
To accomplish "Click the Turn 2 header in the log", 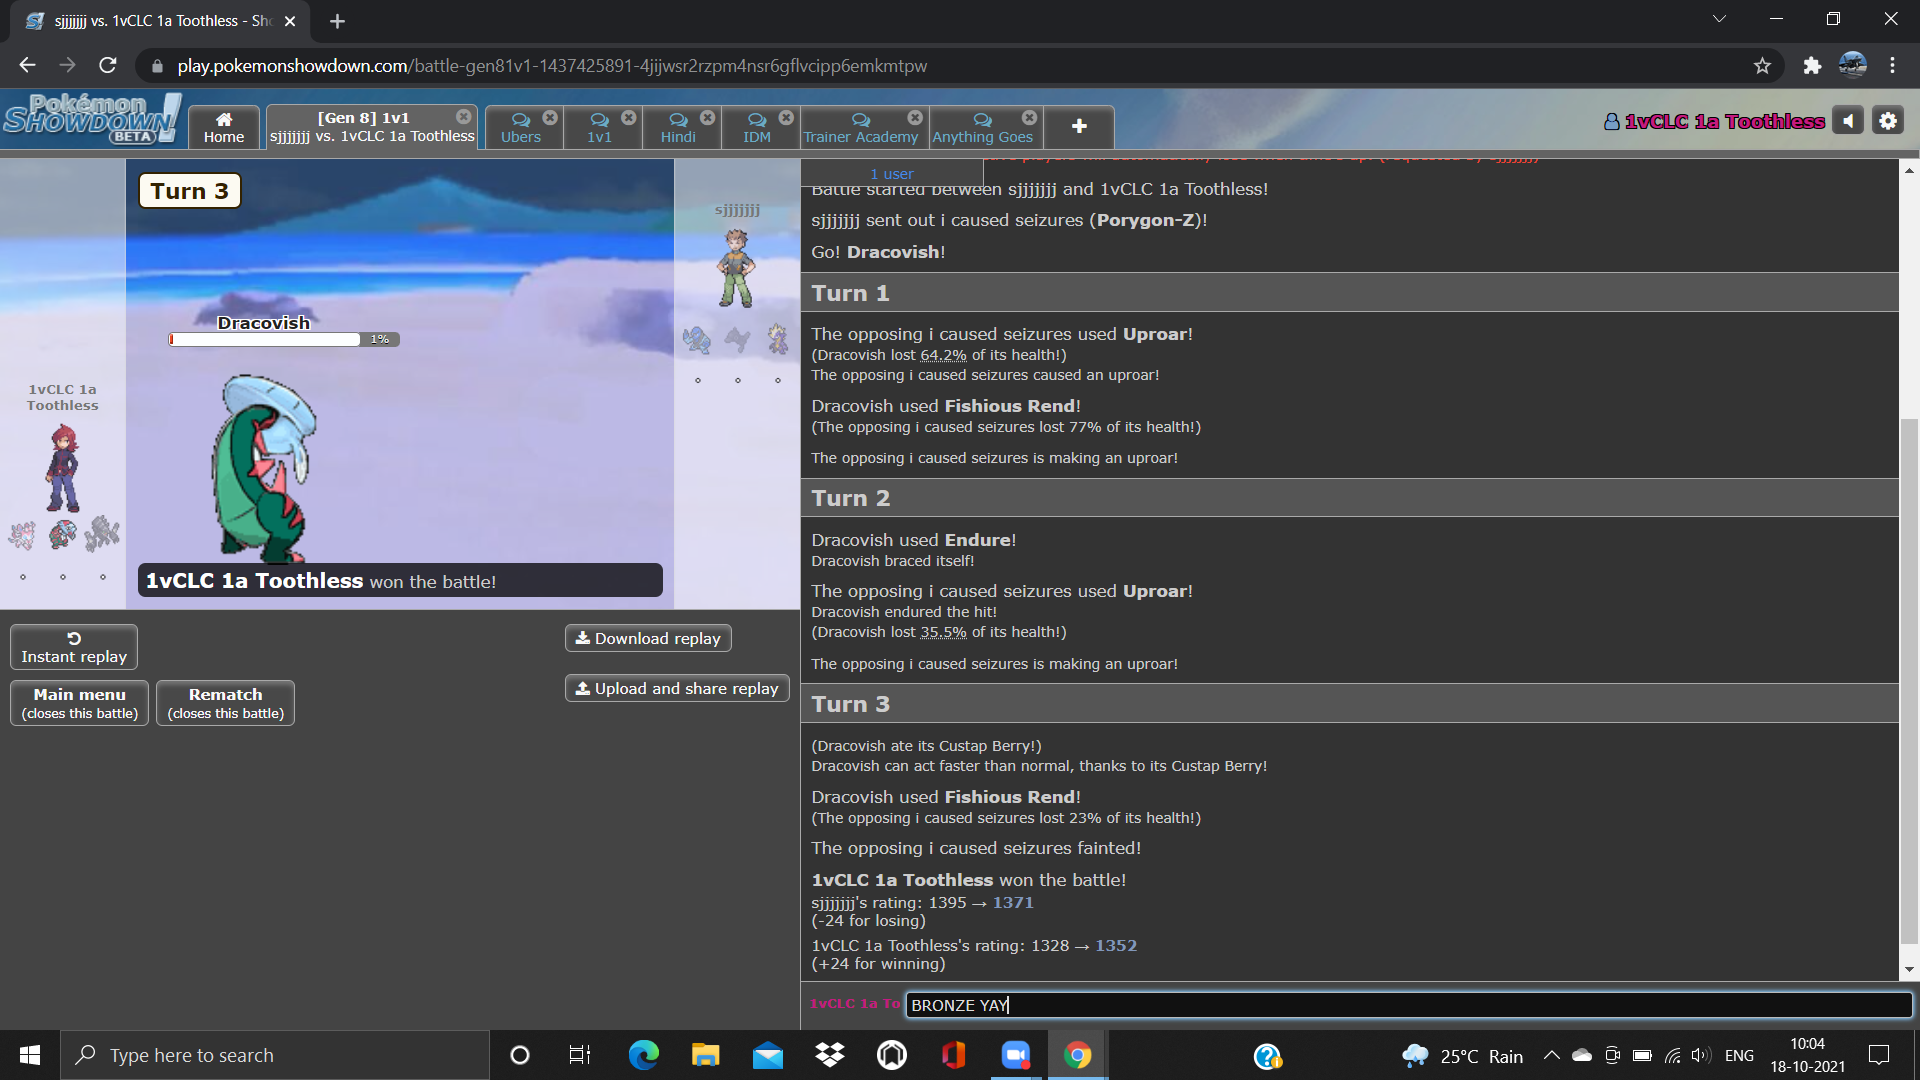I will click(1350, 498).
